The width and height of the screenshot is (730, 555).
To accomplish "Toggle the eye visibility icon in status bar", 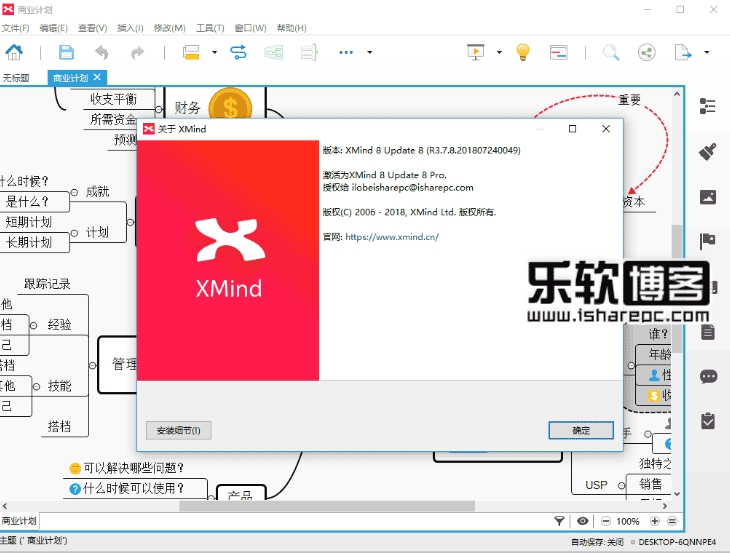I will pos(582,521).
